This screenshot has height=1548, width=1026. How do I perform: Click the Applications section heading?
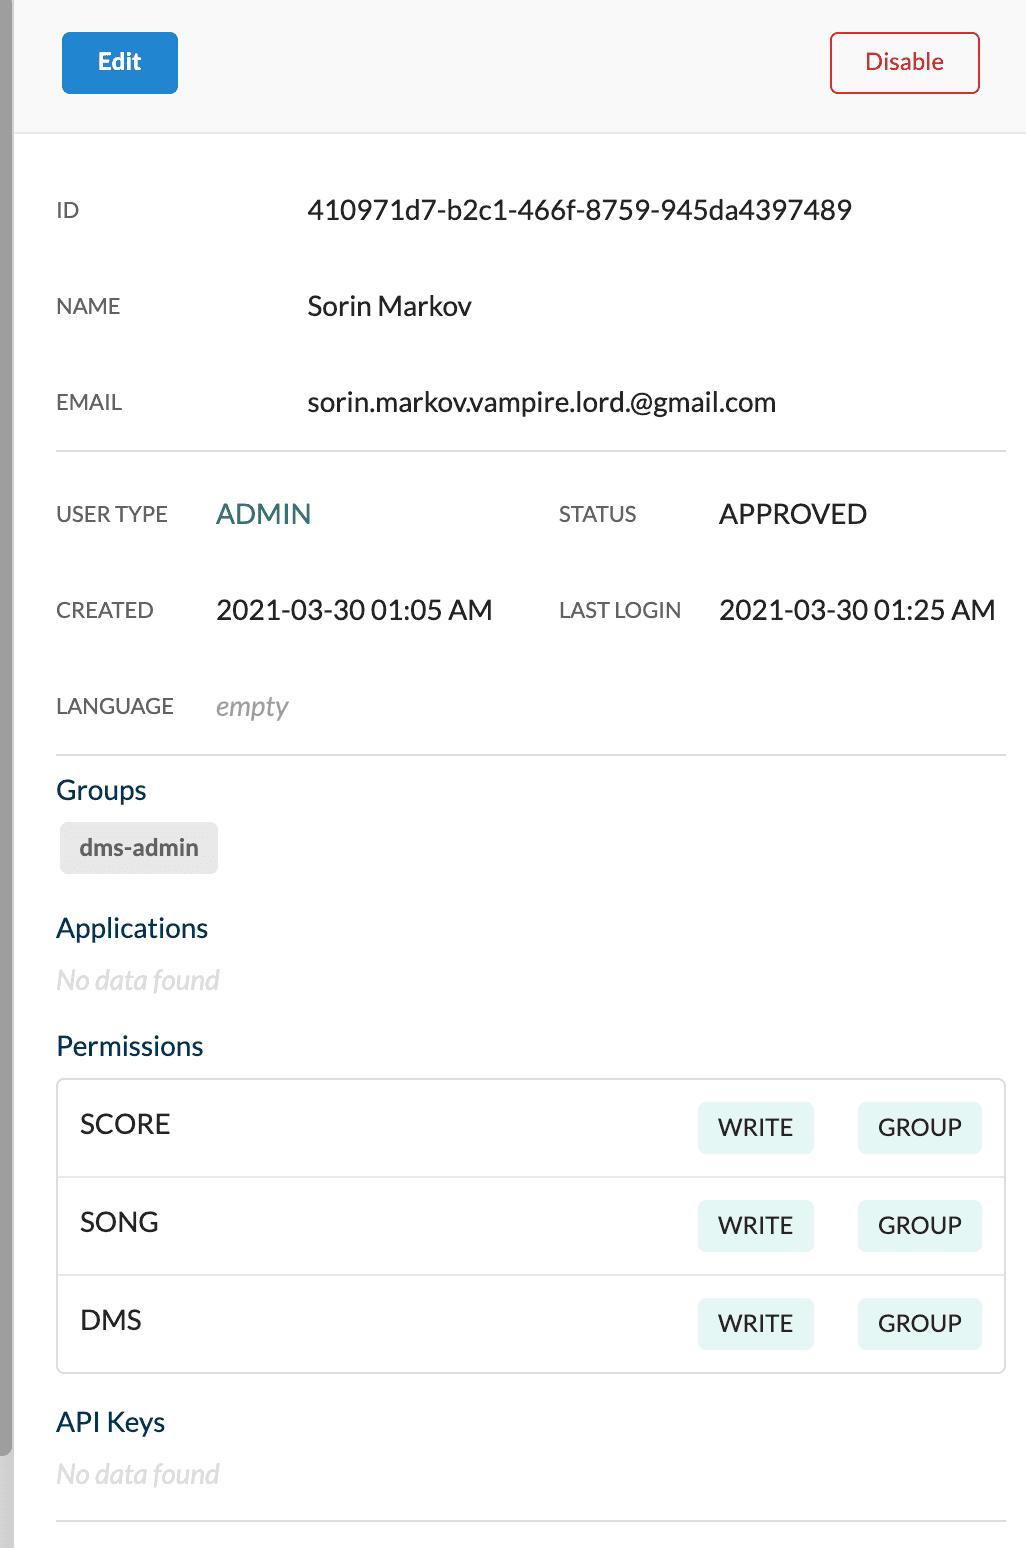click(132, 928)
